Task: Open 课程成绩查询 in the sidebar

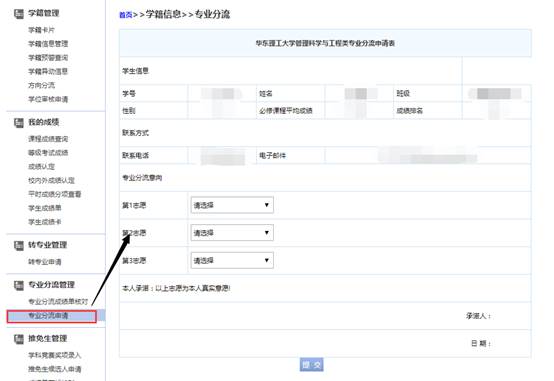Action: pyautogui.click(x=48, y=139)
